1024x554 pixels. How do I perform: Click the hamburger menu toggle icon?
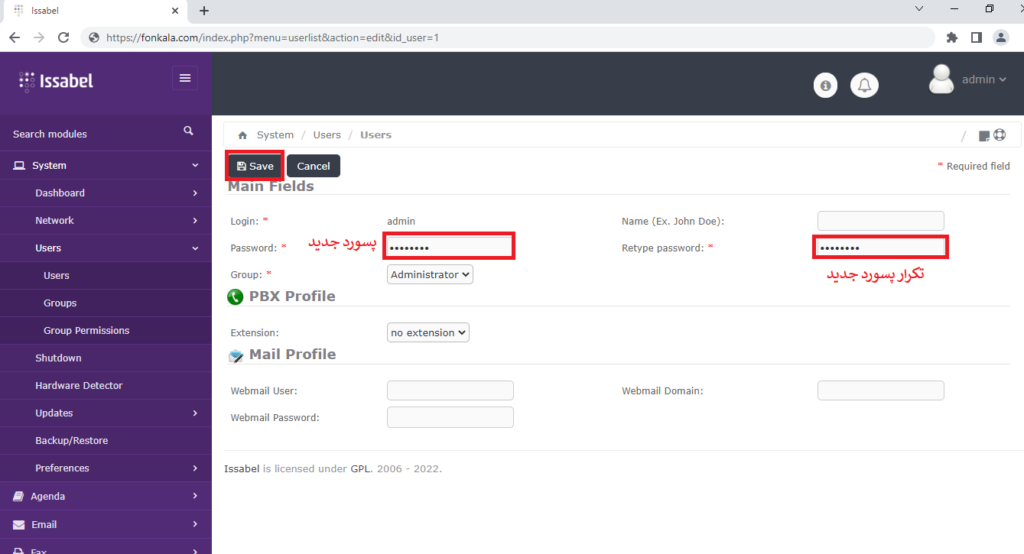pyautogui.click(x=185, y=79)
